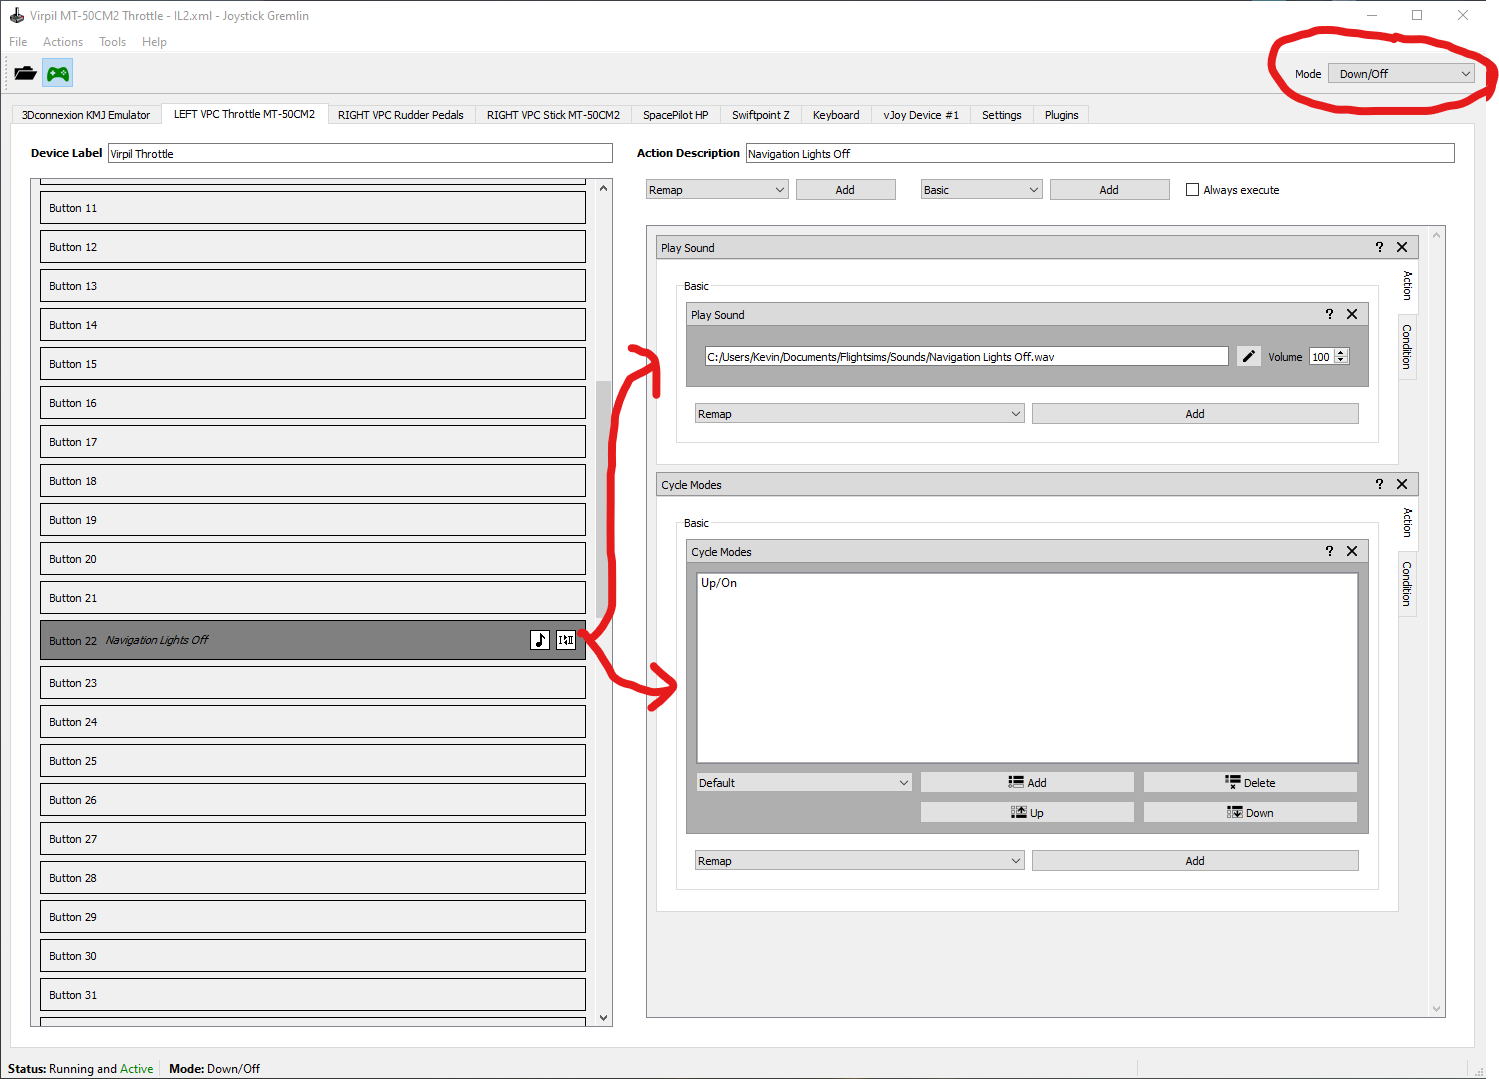Click the cycle modes icon on Button 22
This screenshot has height=1079, width=1499.
click(x=566, y=640)
